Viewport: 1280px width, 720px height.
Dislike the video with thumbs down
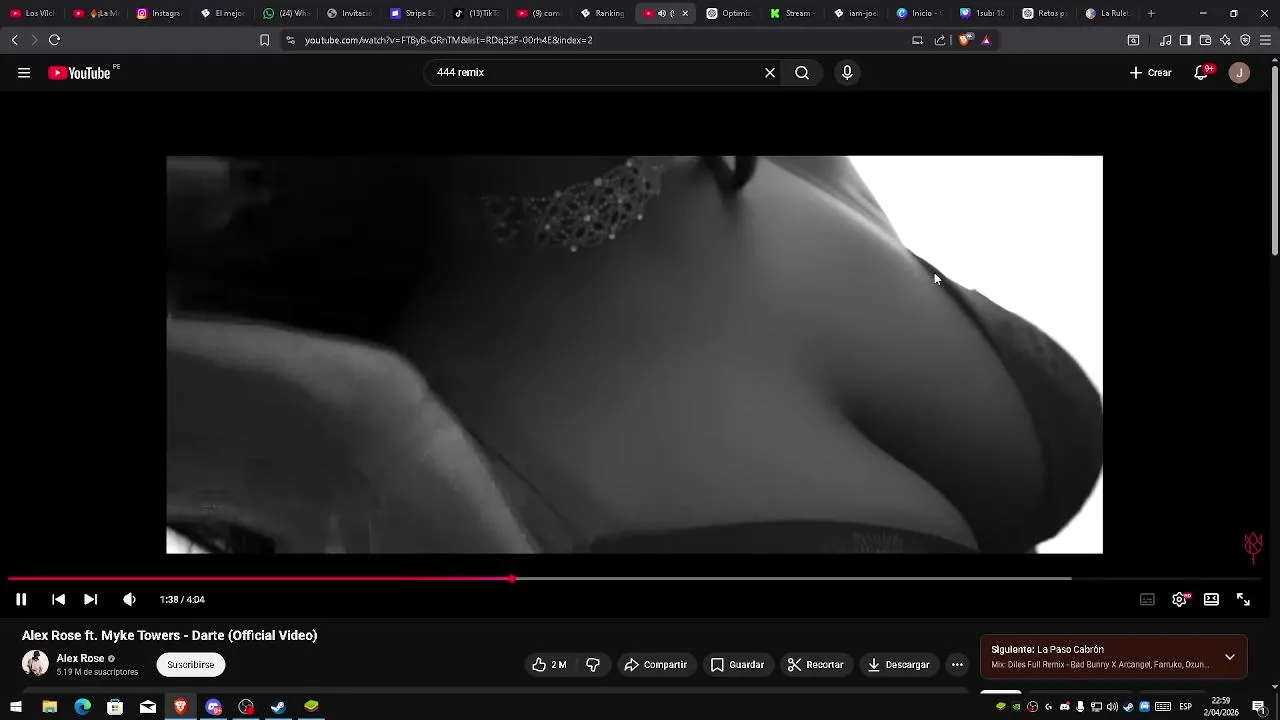(x=593, y=664)
